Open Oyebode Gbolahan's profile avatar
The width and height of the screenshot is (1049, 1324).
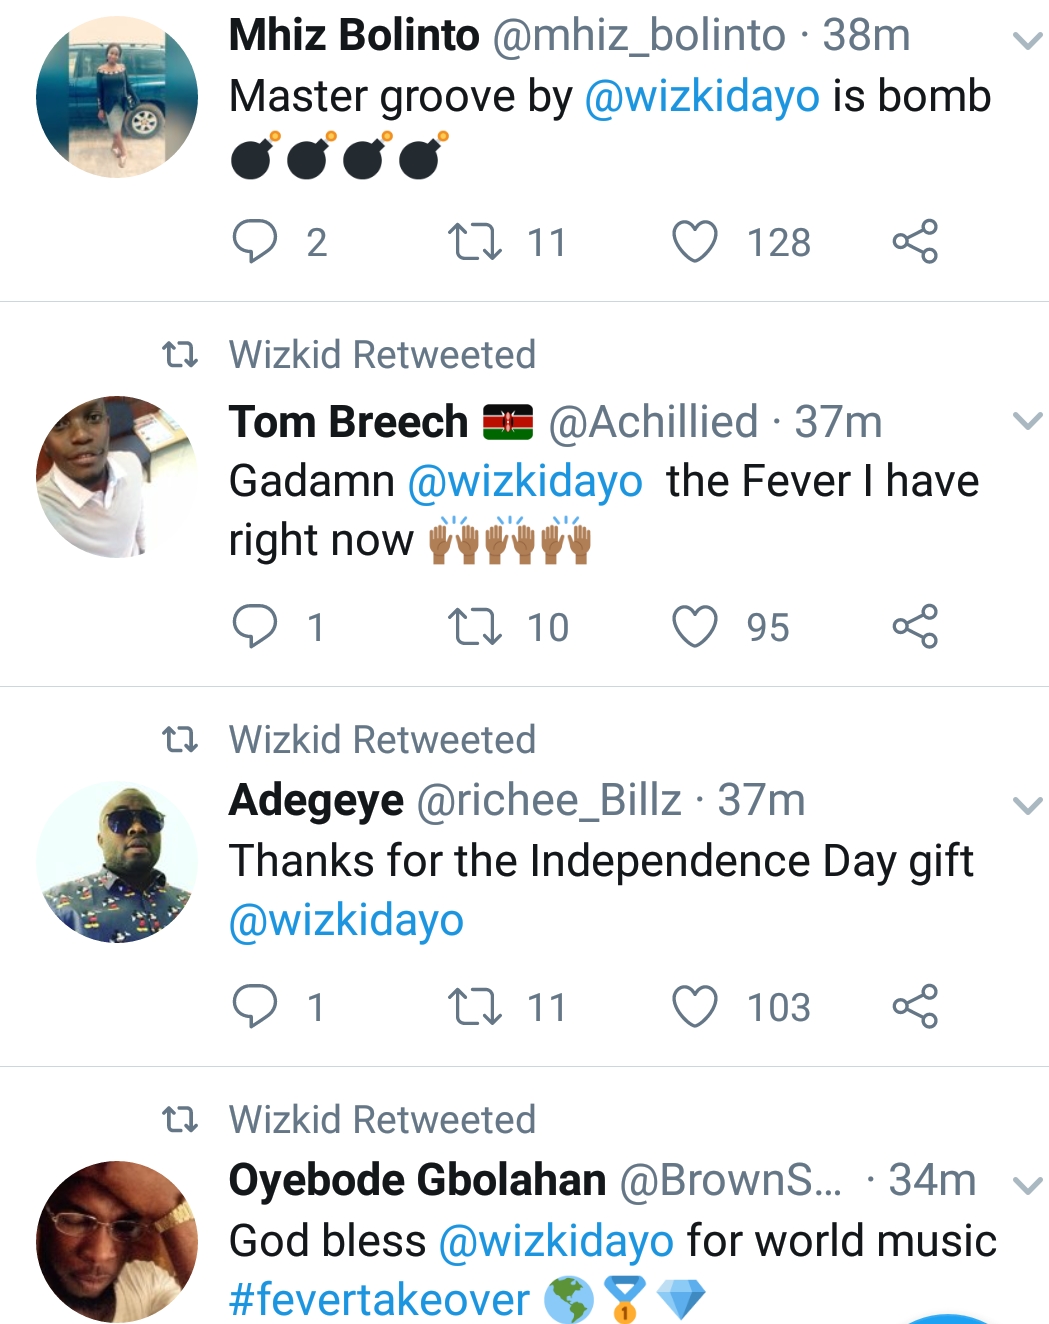[x=117, y=1242]
